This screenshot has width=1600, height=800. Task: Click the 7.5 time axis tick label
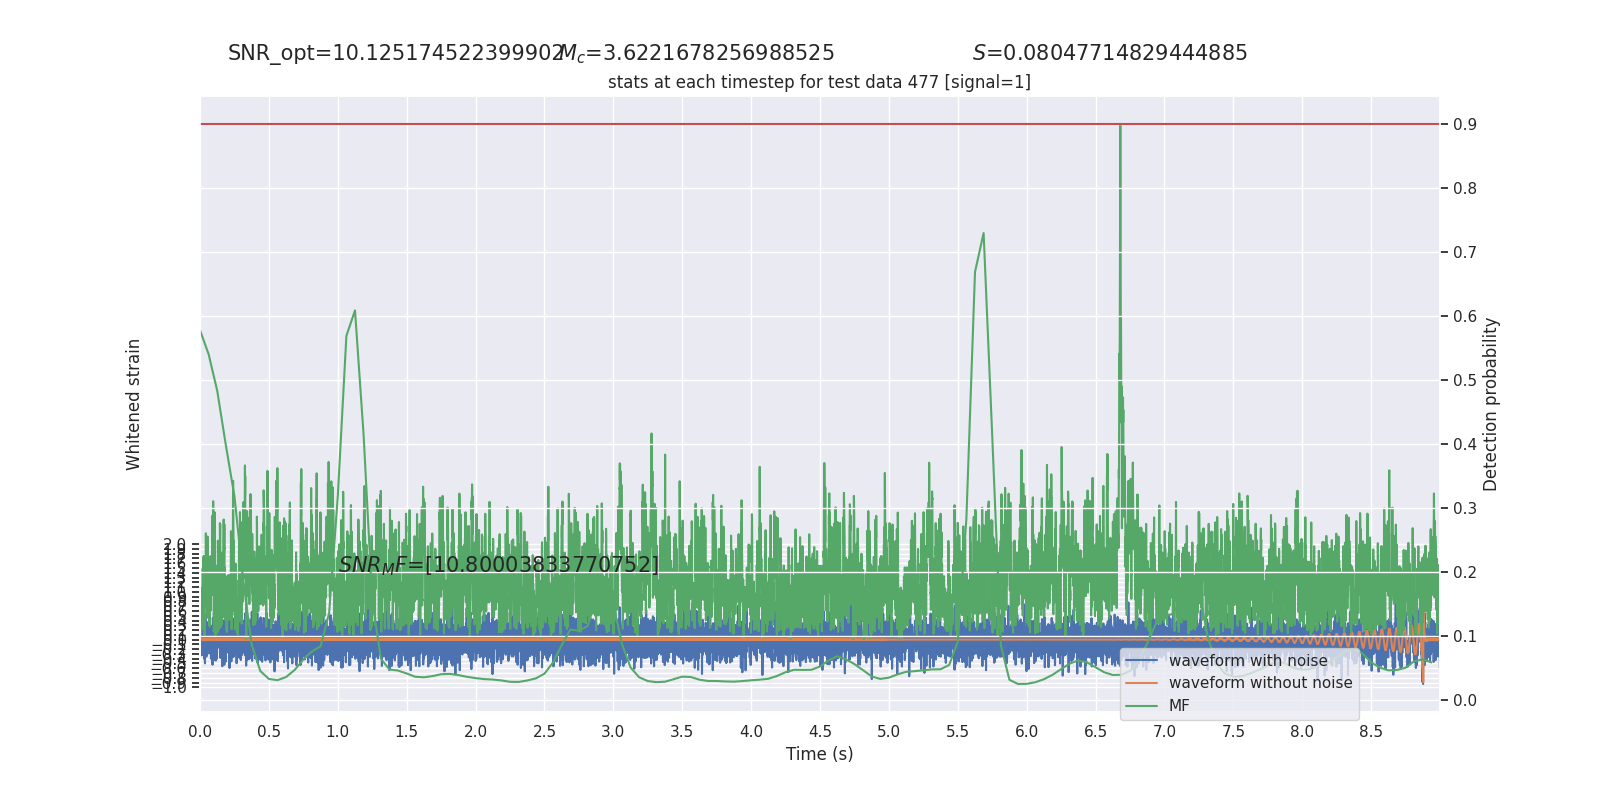tap(1234, 732)
